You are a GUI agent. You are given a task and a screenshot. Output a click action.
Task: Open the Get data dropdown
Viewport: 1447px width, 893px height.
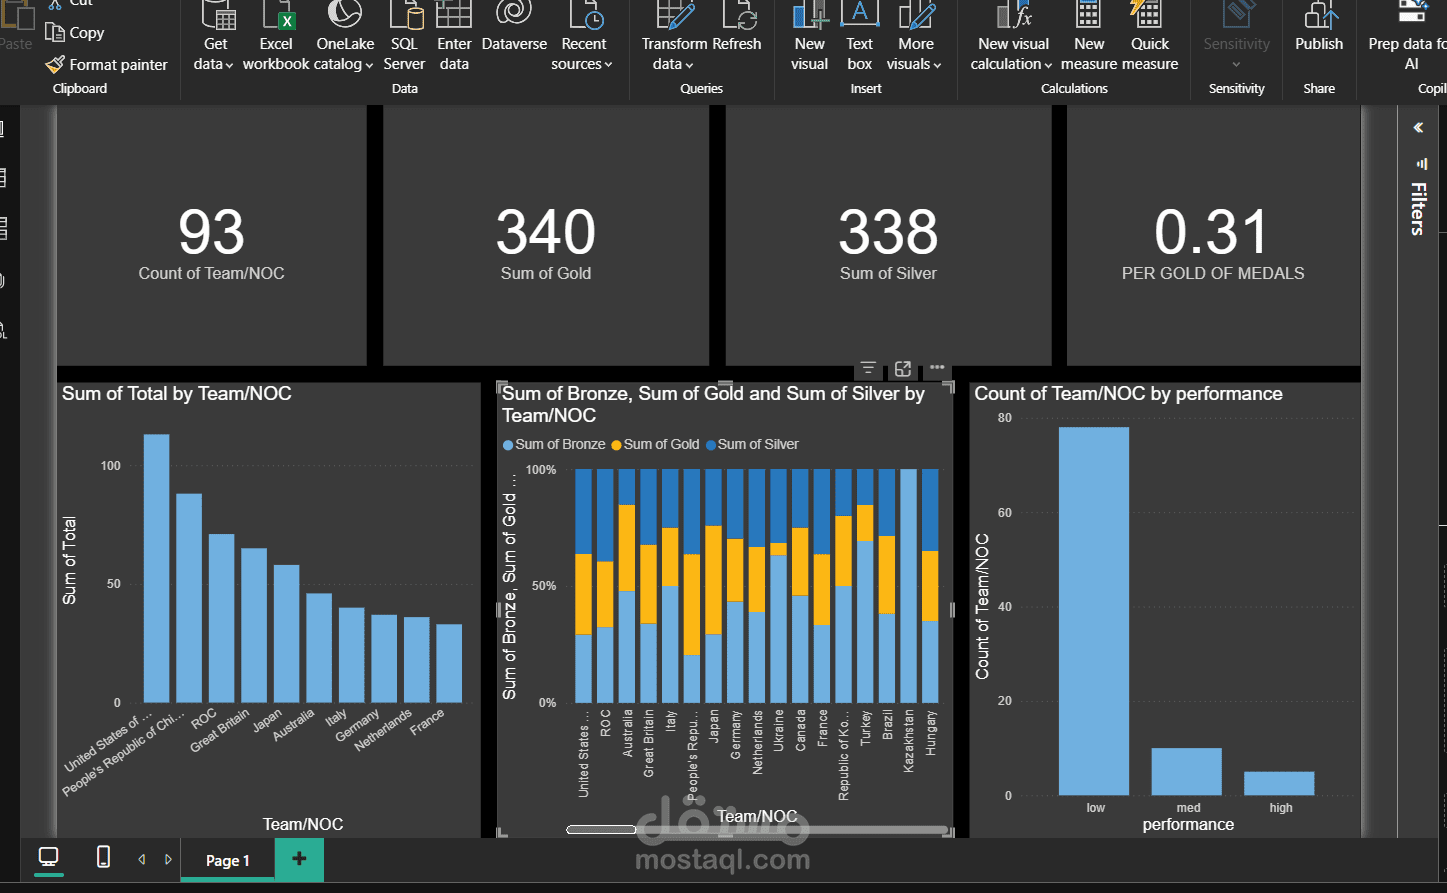pyautogui.click(x=215, y=54)
